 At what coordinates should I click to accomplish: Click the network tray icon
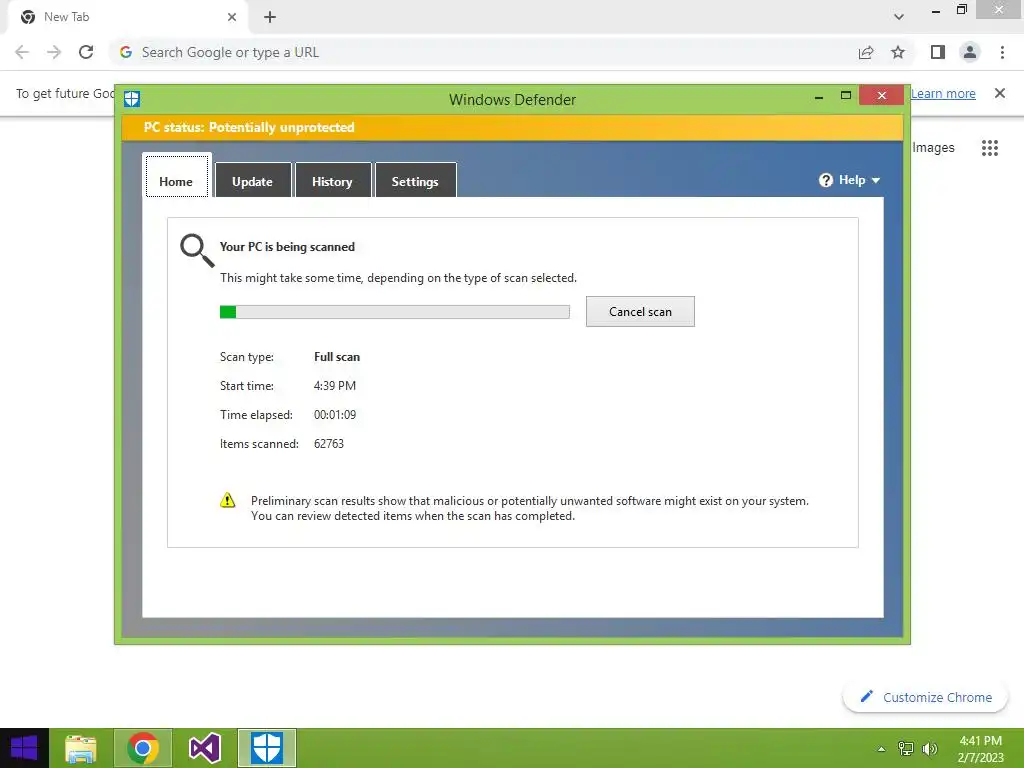point(905,748)
